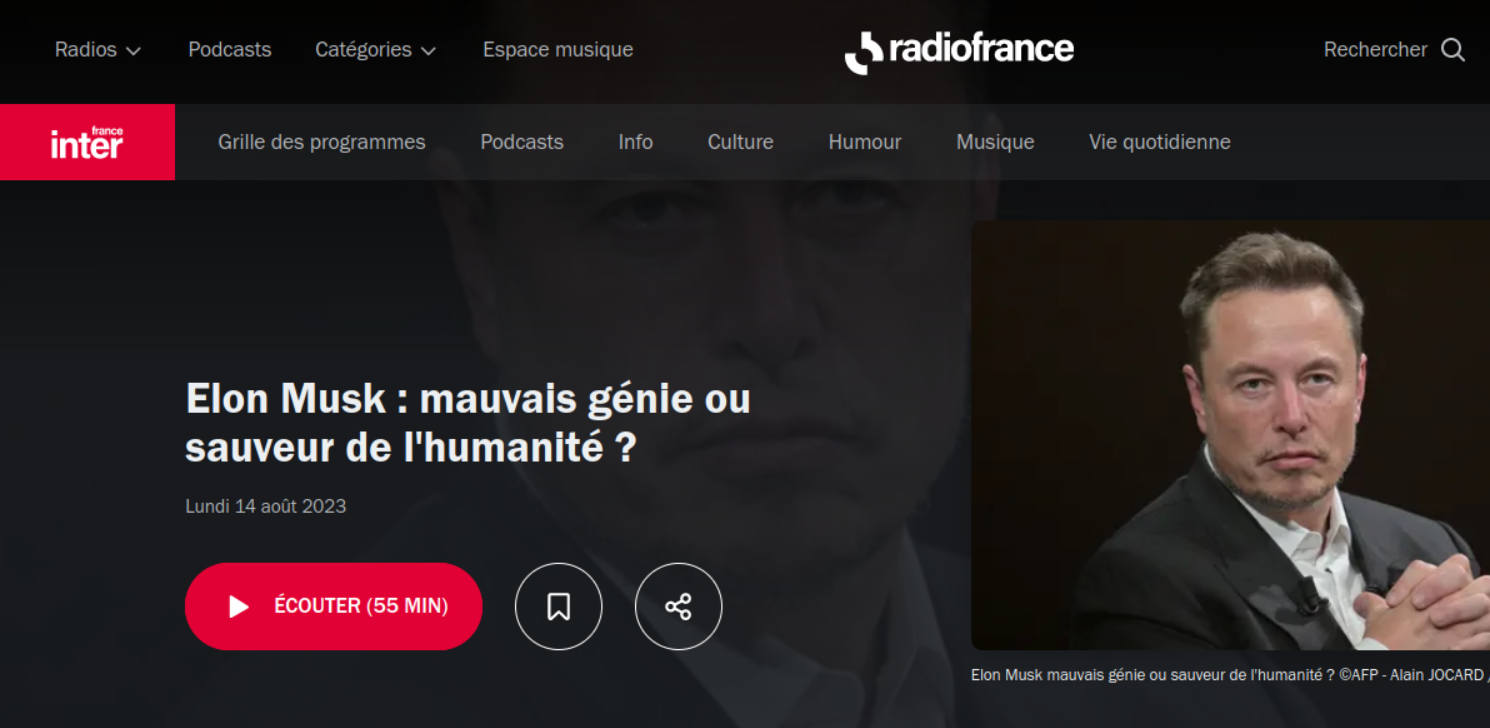The width and height of the screenshot is (1490, 728).
Task: Open Podcasts in the top navigation
Action: click(230, 49)
